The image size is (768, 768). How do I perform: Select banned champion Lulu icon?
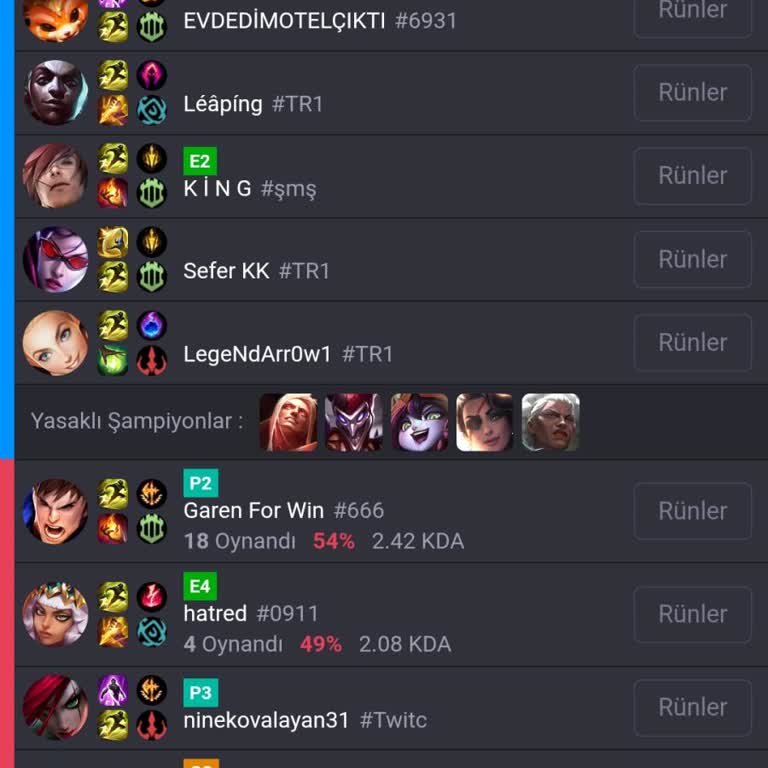point(419,422)
